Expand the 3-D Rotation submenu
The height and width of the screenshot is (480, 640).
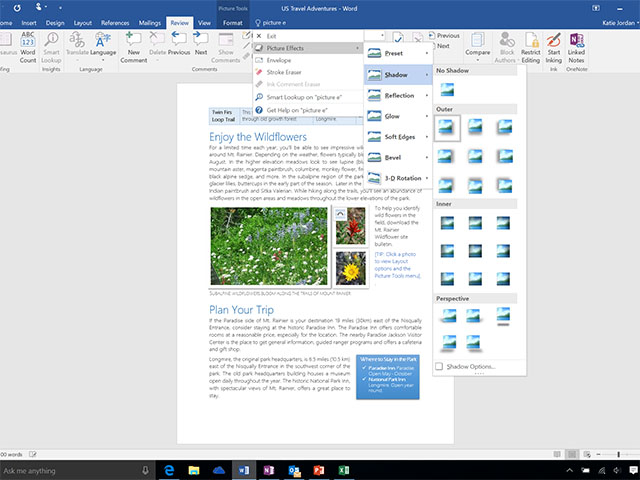pyautogui.click(x=398, y=178)
